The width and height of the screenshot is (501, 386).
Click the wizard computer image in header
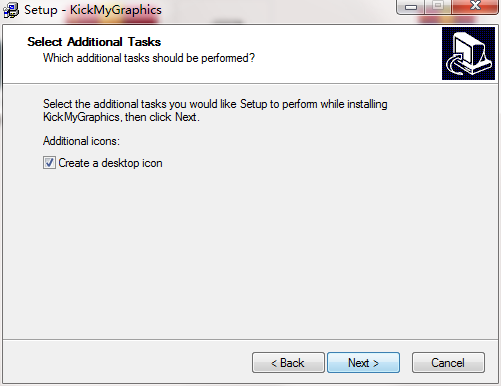468,53
